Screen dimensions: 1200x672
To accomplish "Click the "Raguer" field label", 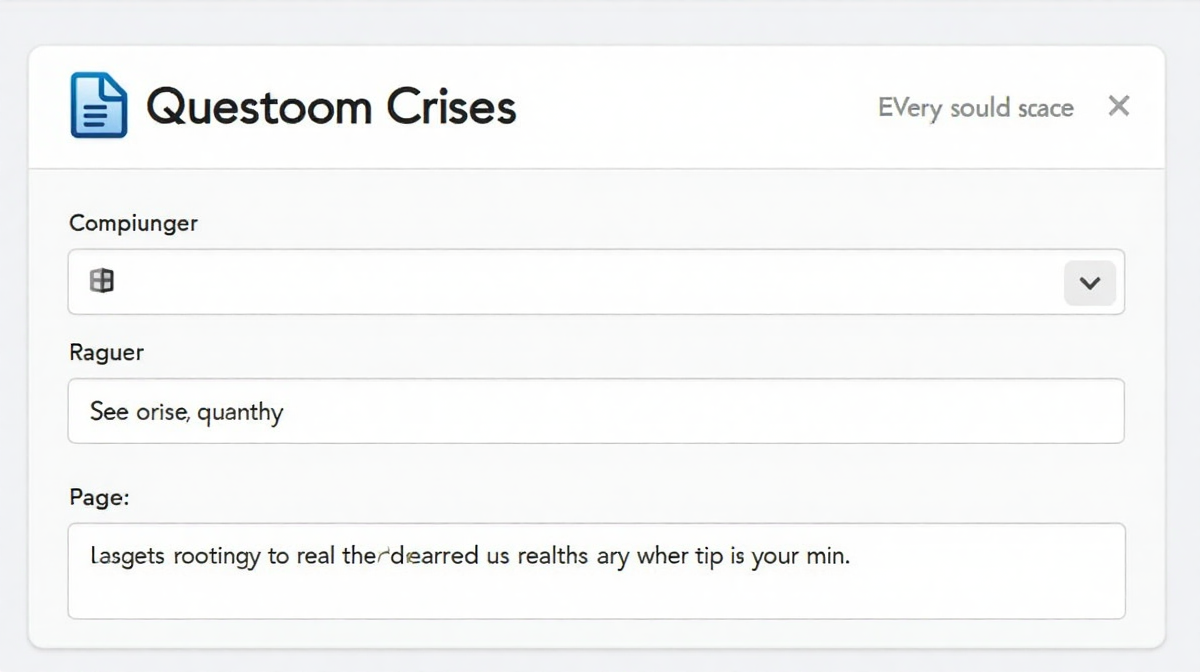I will coord(106,353).
